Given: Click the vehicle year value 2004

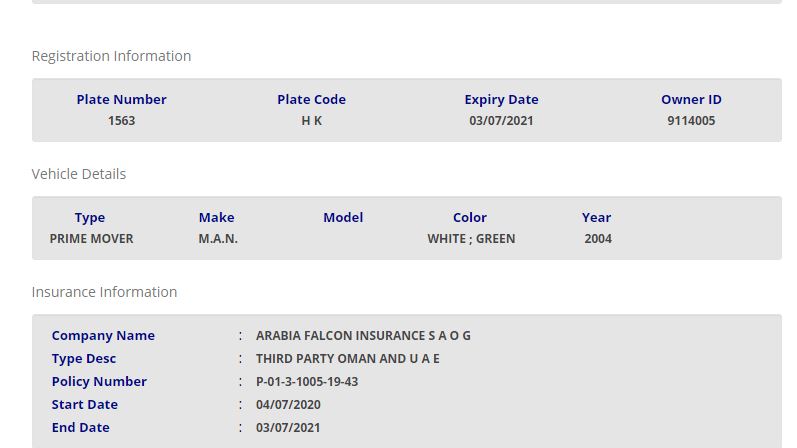Looking at the screenshot, I should [x=598, y=239].
